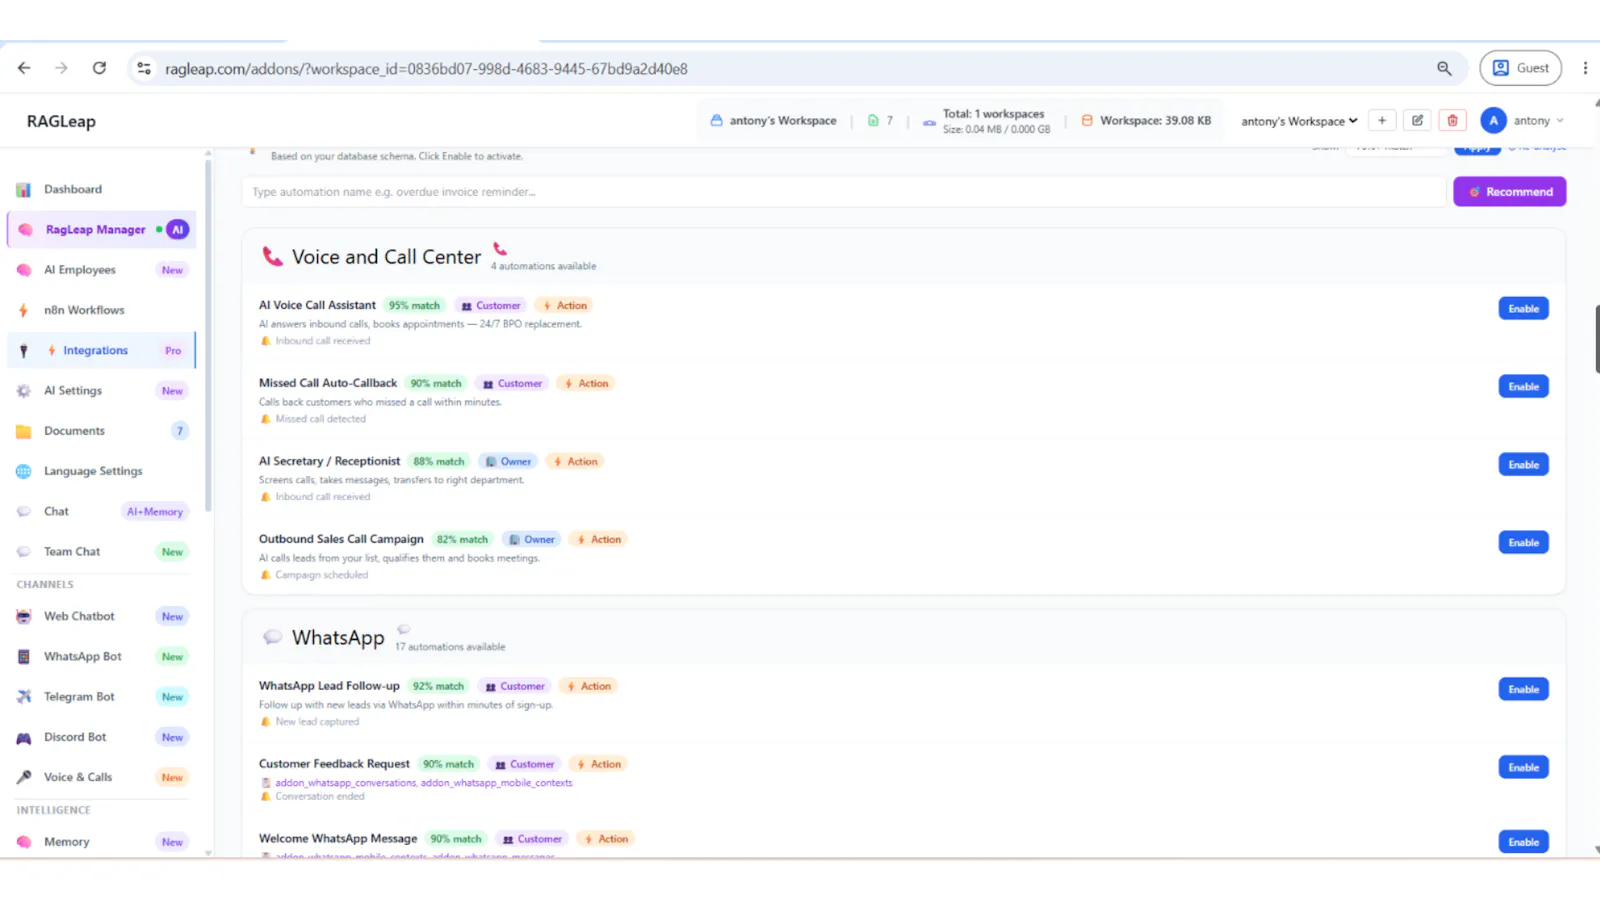Go back in browser history

pos(24,68)
